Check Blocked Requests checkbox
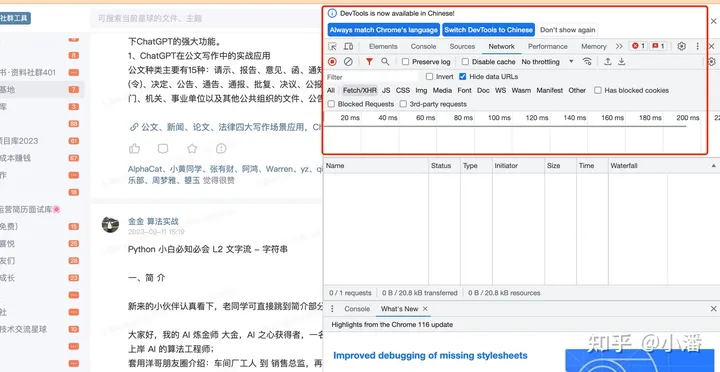This screenshot has height=372, width=720. (331, 104)
